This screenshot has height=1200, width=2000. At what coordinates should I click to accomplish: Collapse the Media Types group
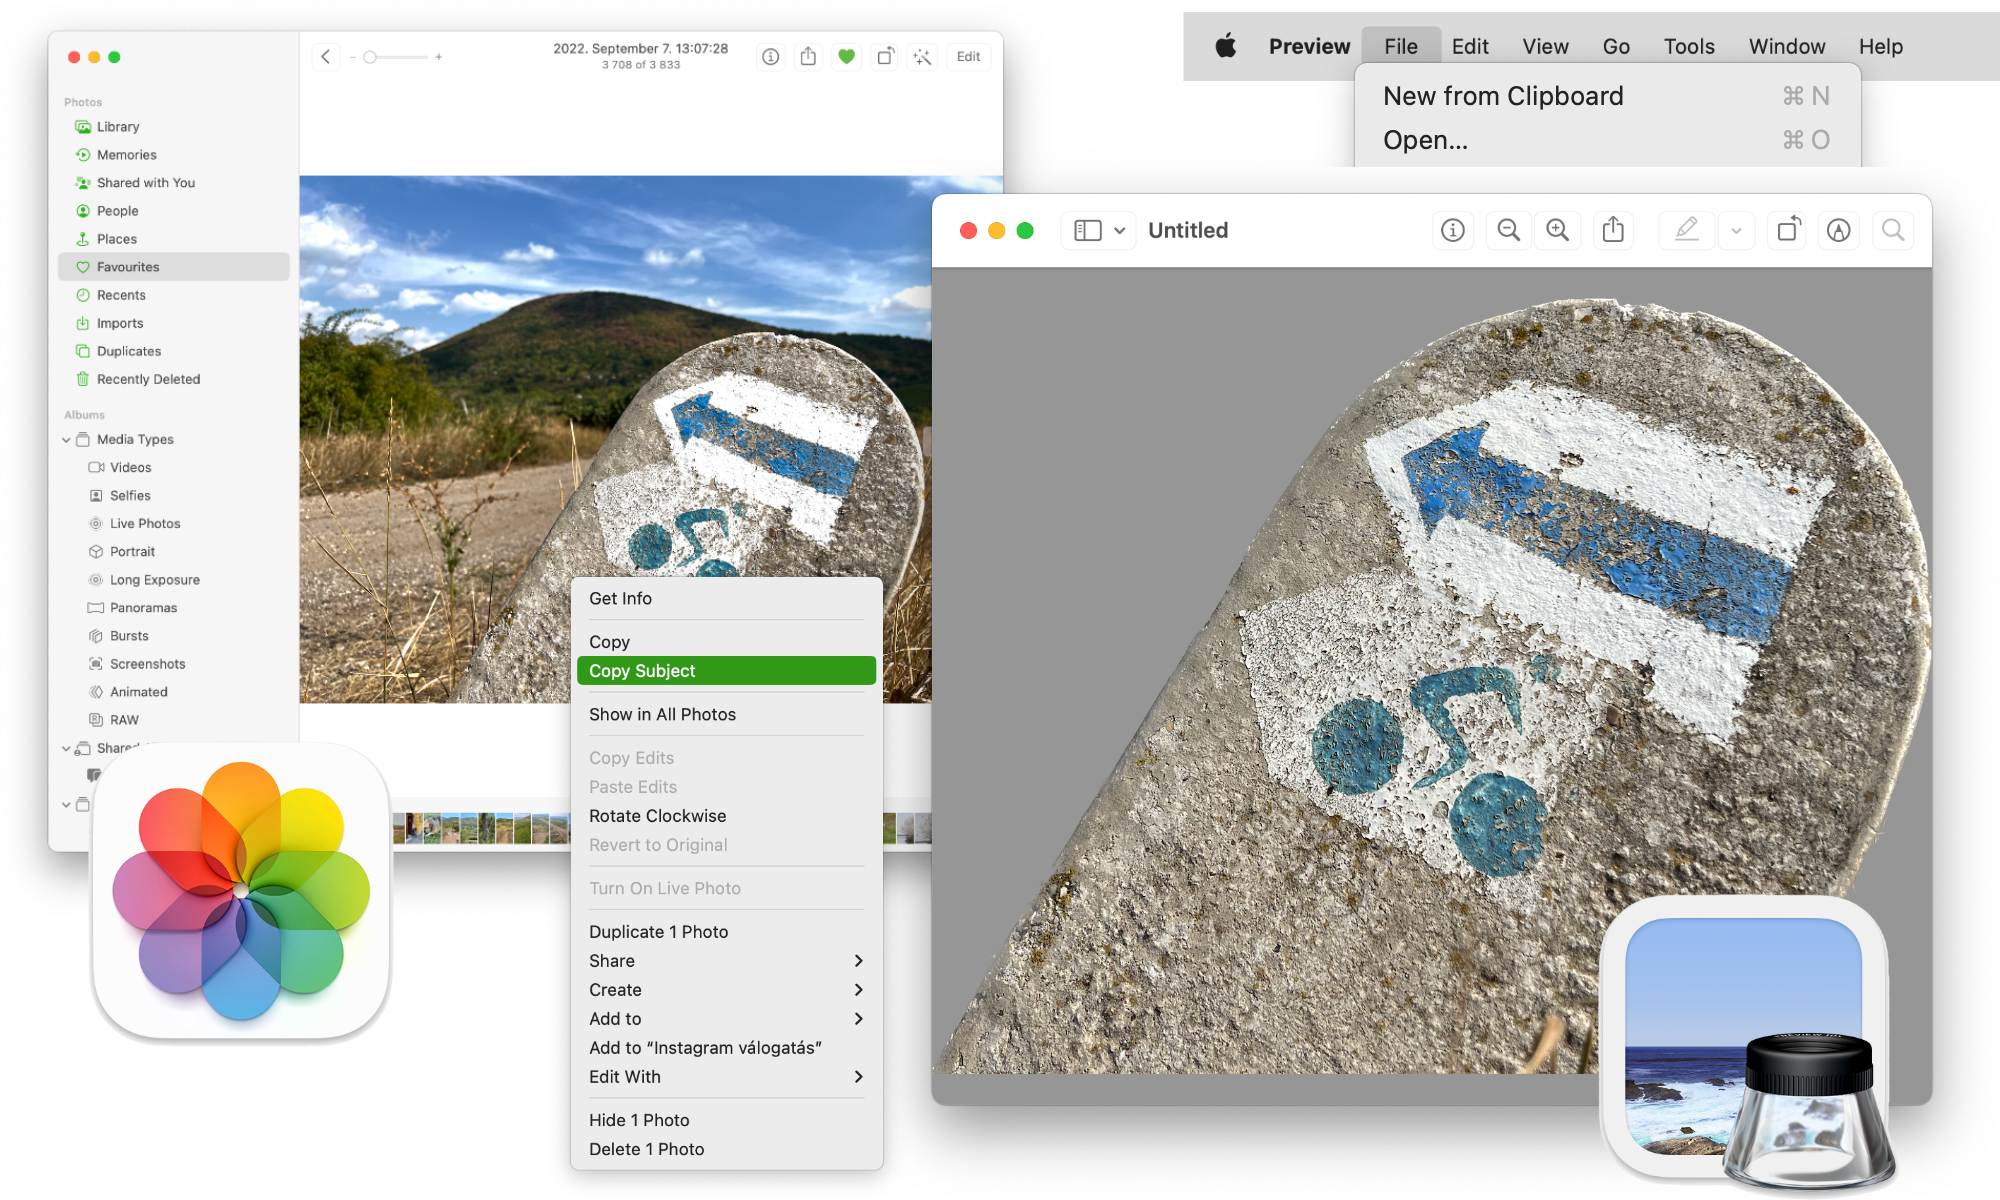[x=66, y=440]
